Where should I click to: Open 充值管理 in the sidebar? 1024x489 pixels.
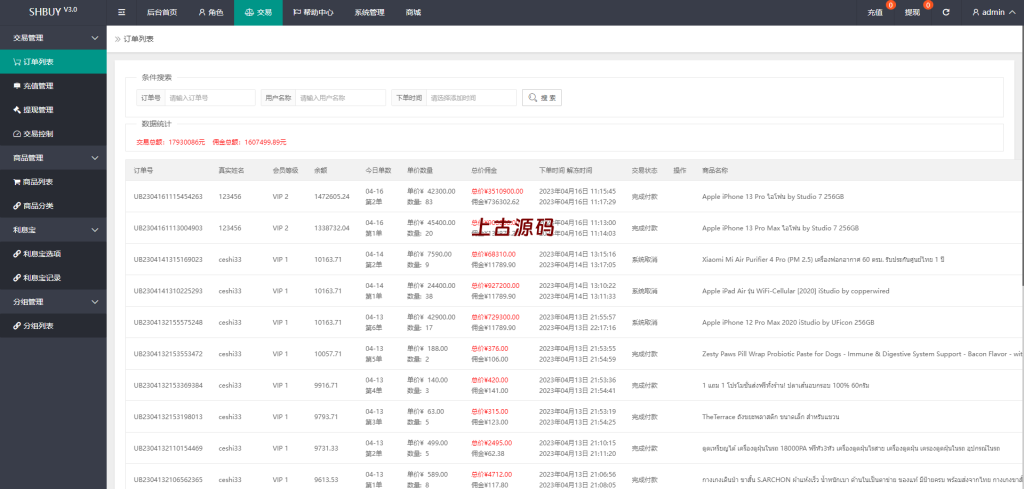(53, 86)
